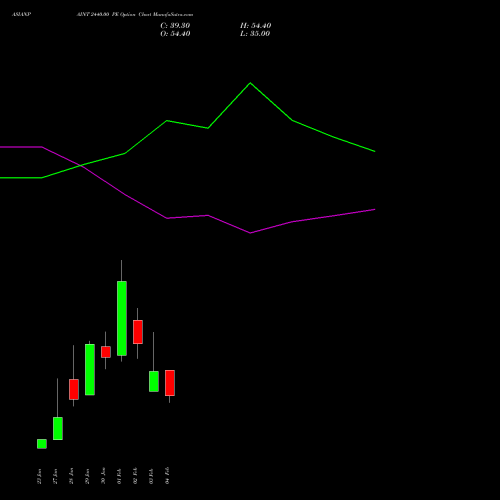Click the lowest point of the purple line

[x=250, y=233]
